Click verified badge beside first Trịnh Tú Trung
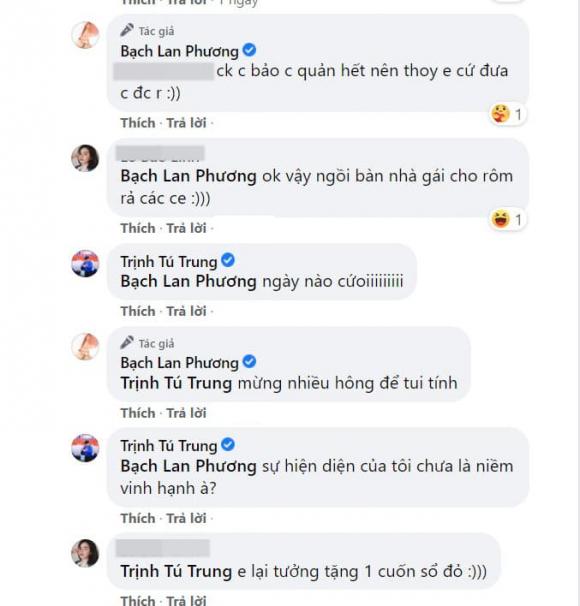The width and height of the screenshot is (580, 606). point(228,260)
